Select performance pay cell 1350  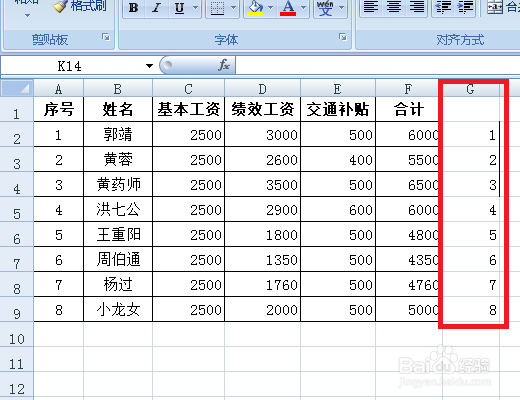(263, 259)
